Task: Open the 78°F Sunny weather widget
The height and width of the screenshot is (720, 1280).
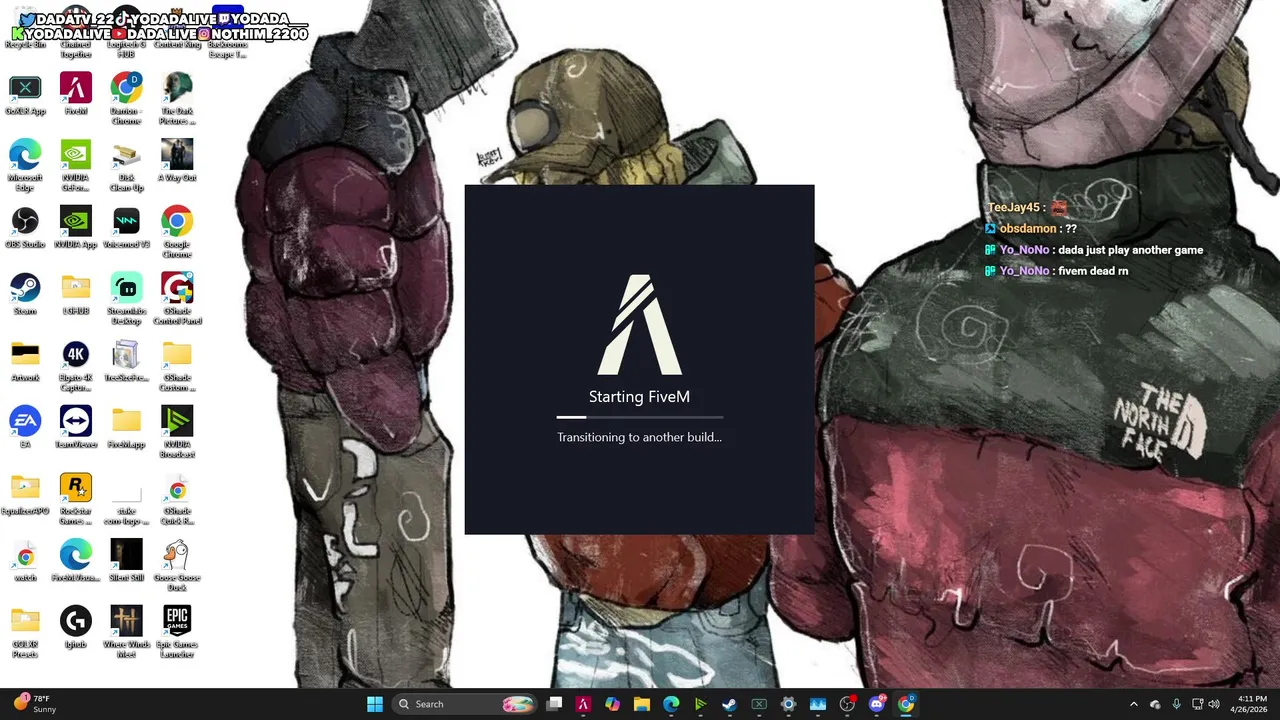Action: point(36,704)
